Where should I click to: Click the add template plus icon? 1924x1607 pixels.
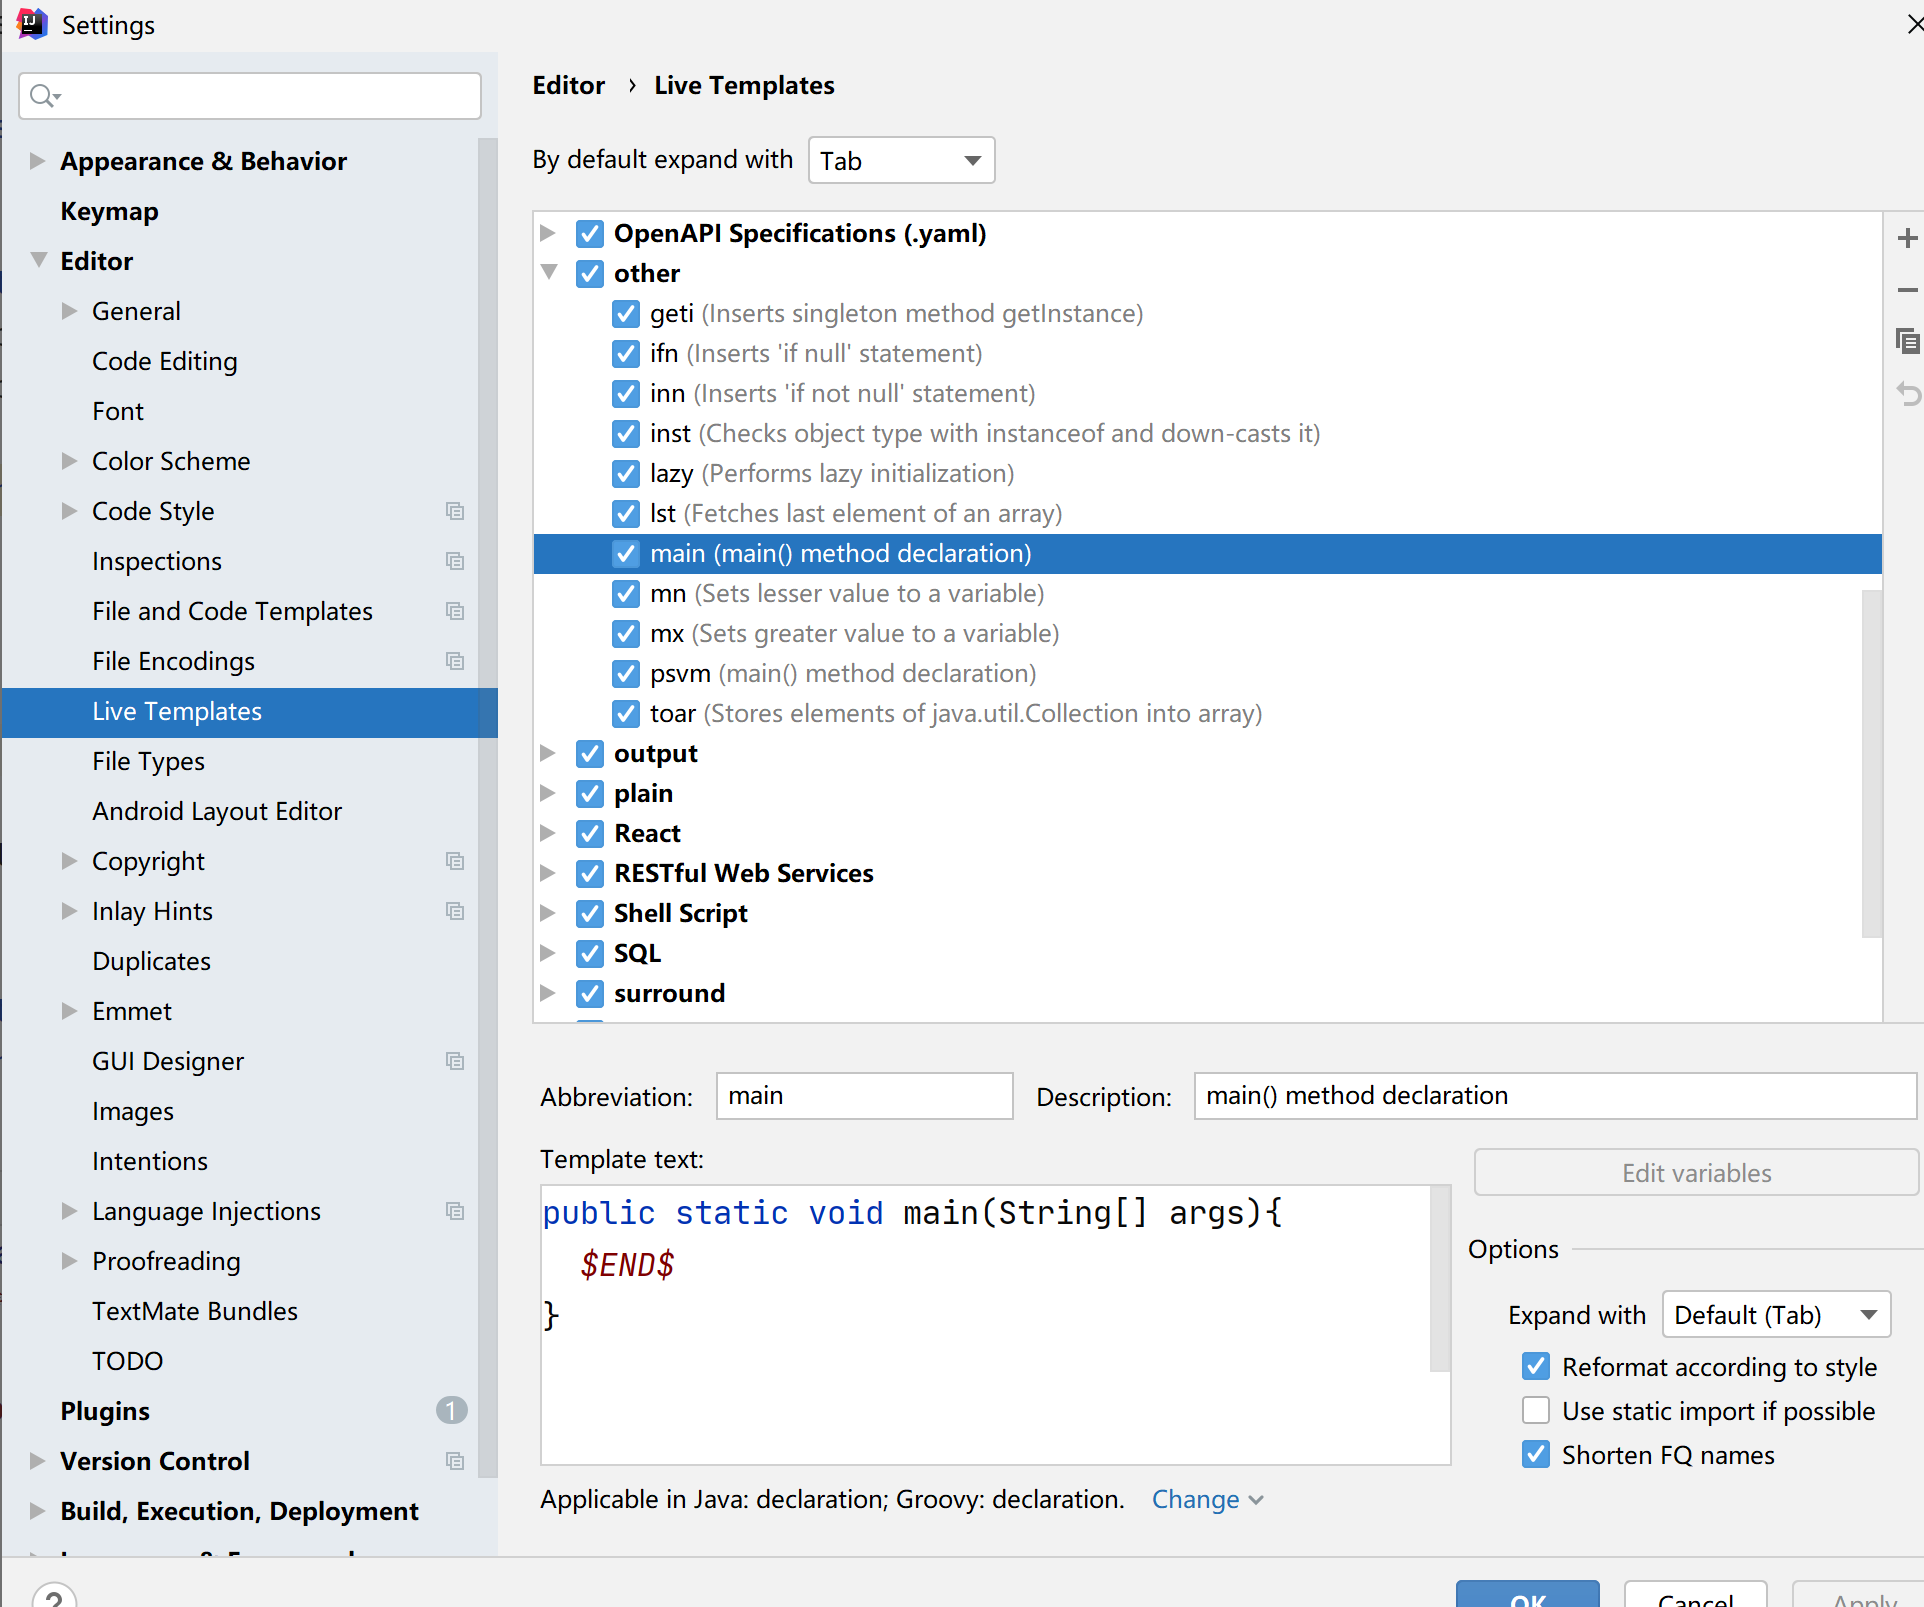tap(1907, 238)
